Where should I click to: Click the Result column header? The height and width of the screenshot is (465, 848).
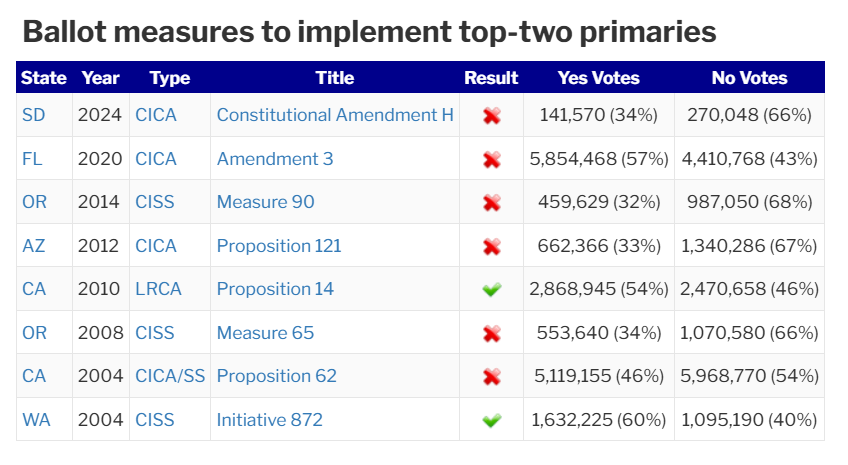[491, 77]
